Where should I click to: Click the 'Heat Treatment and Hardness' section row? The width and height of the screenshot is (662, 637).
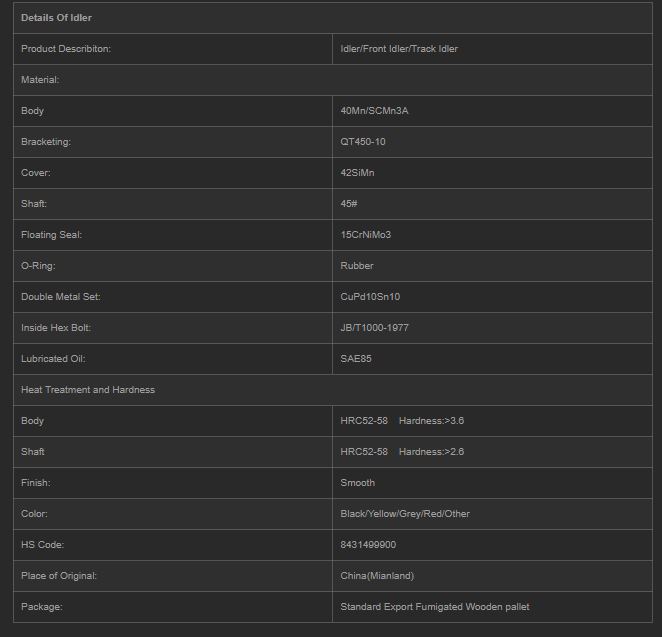(x=88, y=390)
